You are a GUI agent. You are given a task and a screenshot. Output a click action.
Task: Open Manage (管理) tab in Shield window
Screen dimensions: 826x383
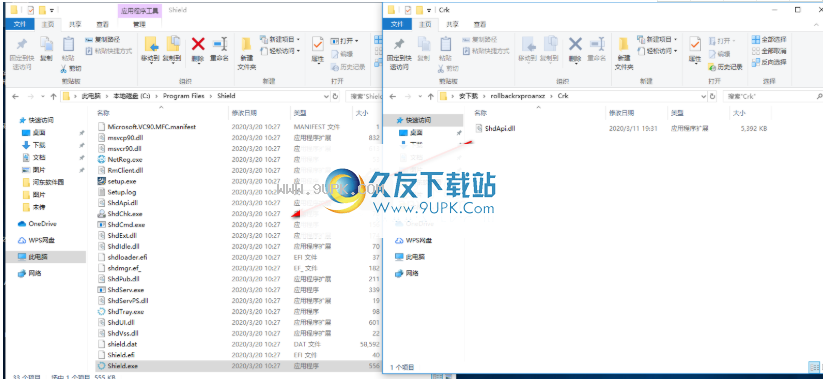pyautogui.click(x=139, y=24)
